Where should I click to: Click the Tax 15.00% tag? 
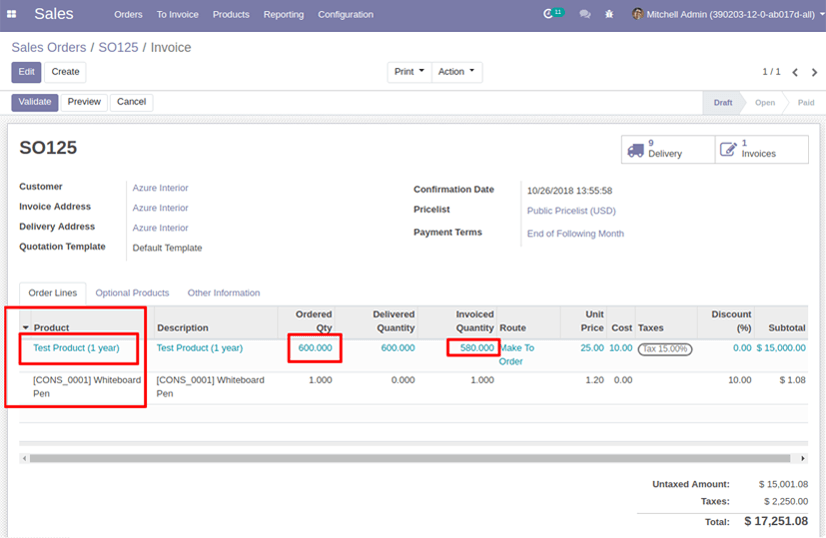[x=664, y=348]
